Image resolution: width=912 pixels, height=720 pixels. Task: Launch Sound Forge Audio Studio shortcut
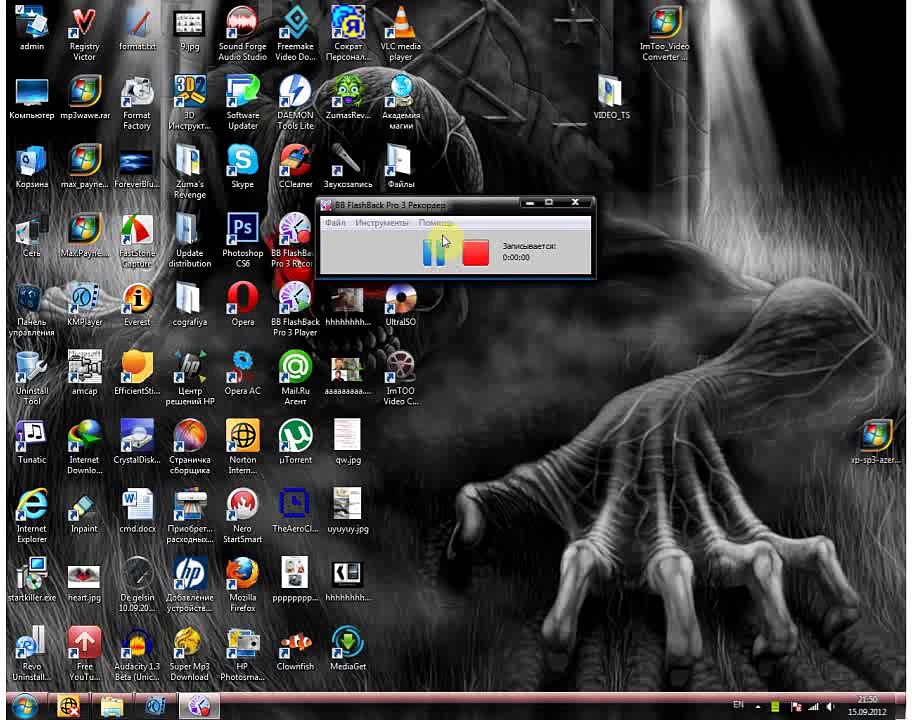243,34
